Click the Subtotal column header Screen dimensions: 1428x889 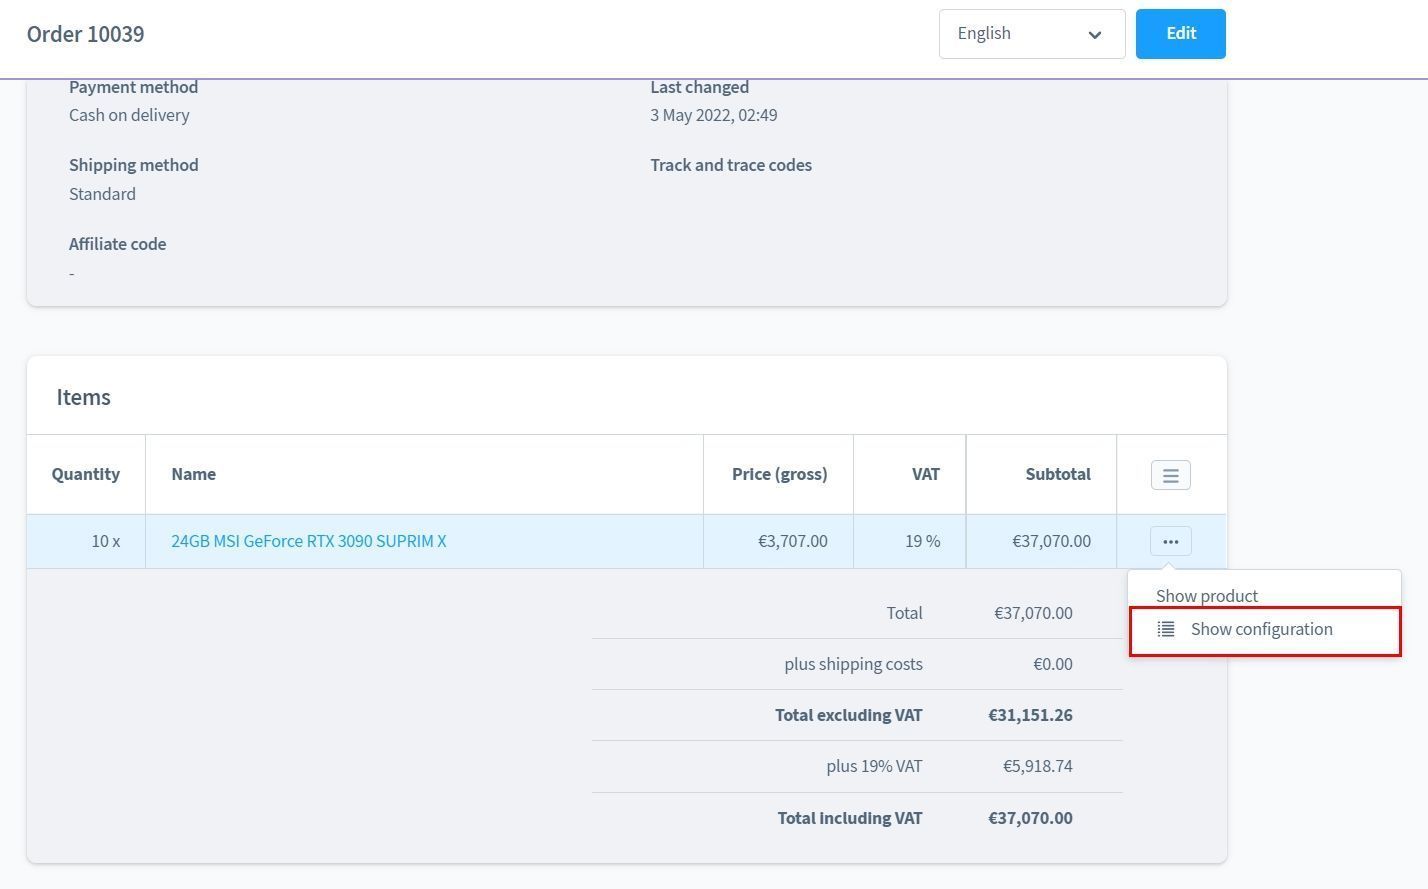pyautogui.click(x=1057, y=474)
